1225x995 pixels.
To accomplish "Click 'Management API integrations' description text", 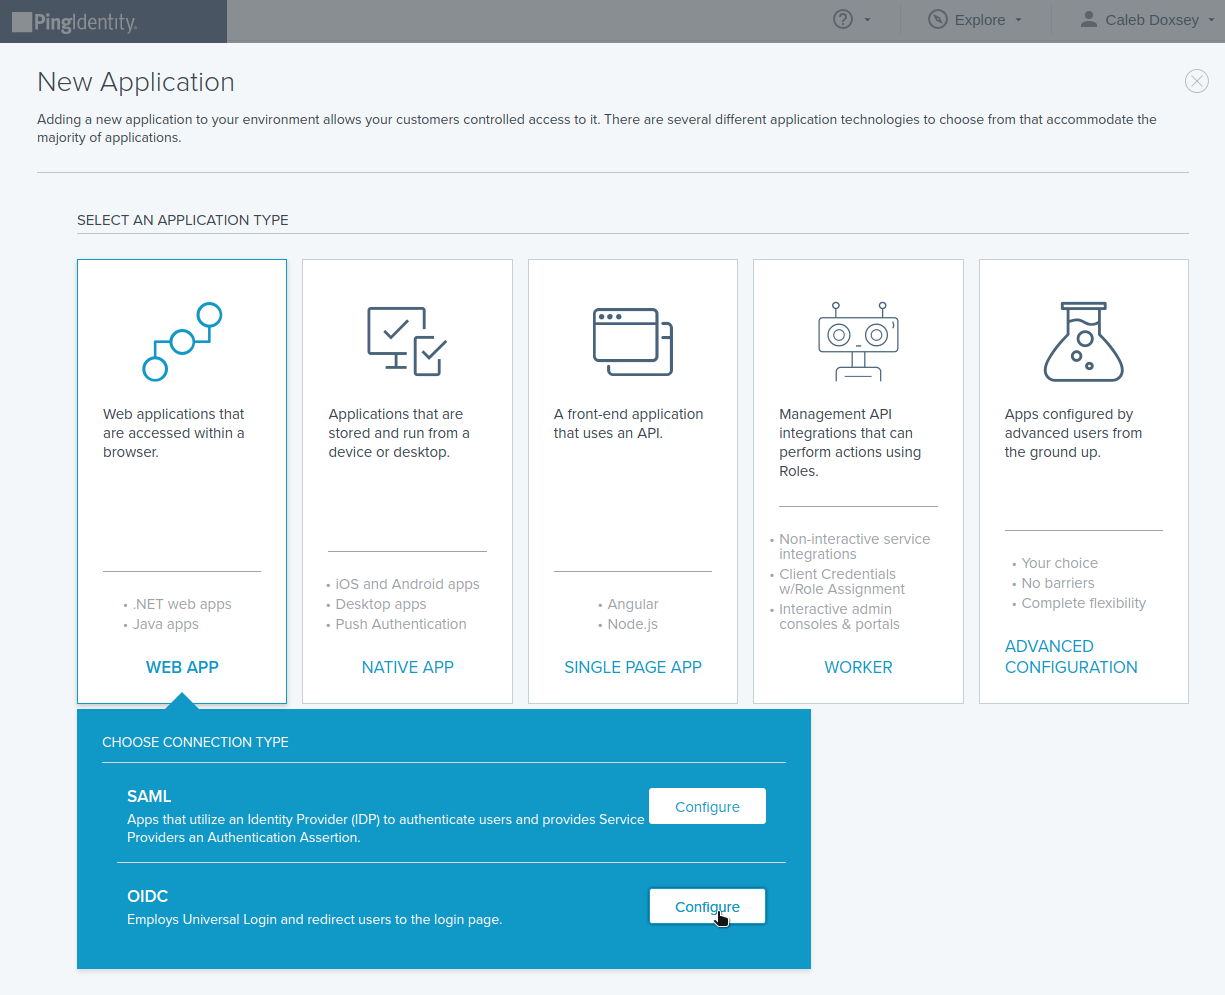I will click(x=850, y=442).
